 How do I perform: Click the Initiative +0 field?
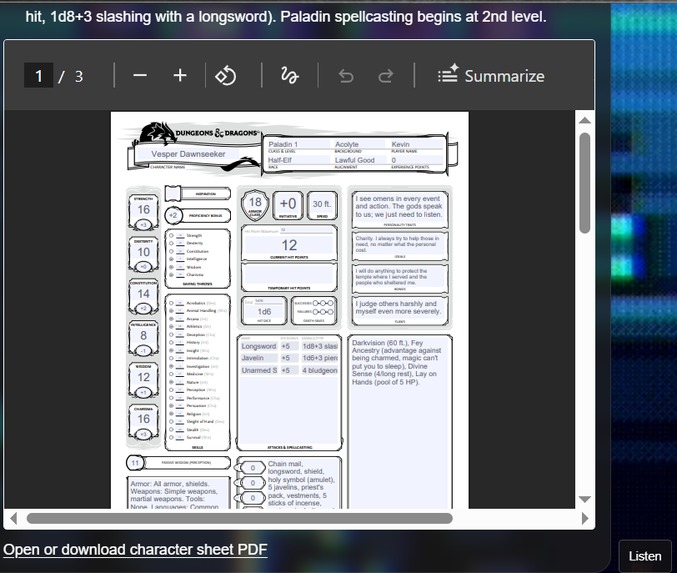(288, 204)
